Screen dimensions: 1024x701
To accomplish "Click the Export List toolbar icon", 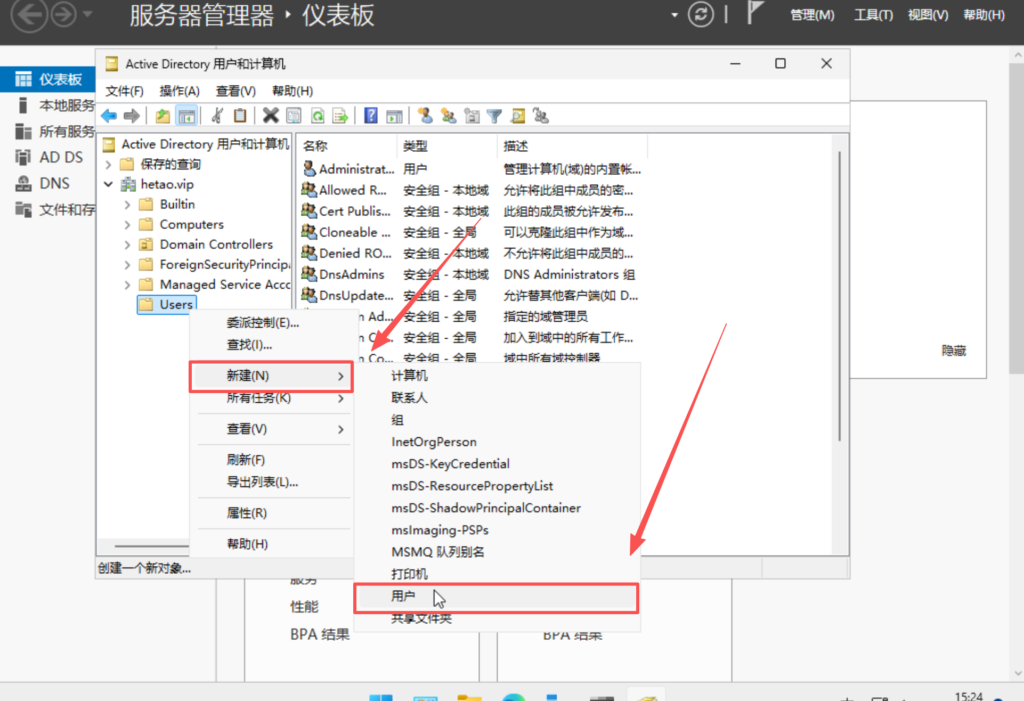I will 340,116.
